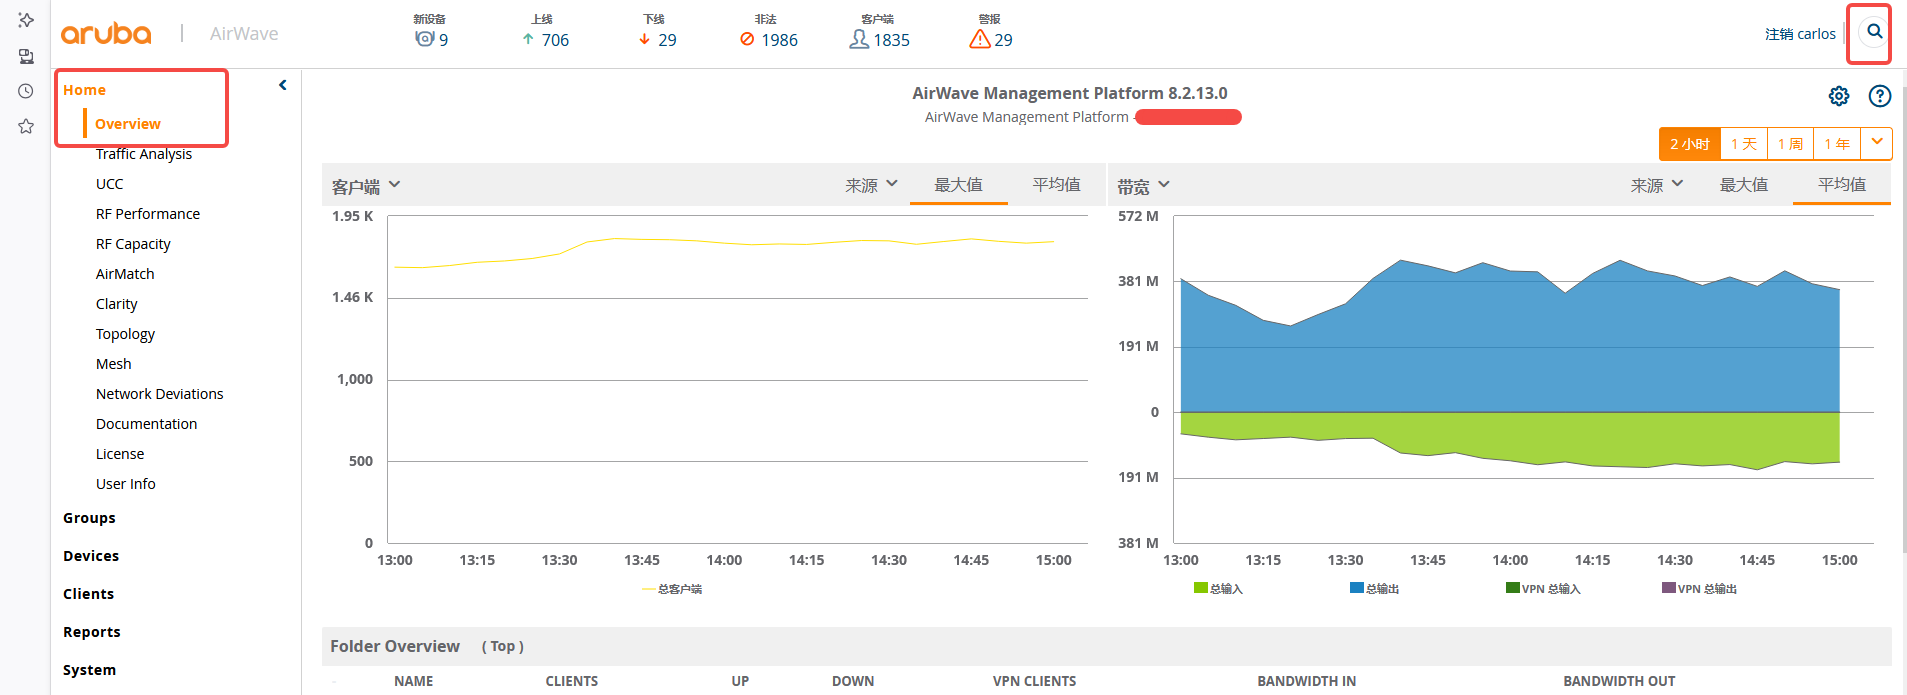Select the 1 年 time range

pos(1837,144)
